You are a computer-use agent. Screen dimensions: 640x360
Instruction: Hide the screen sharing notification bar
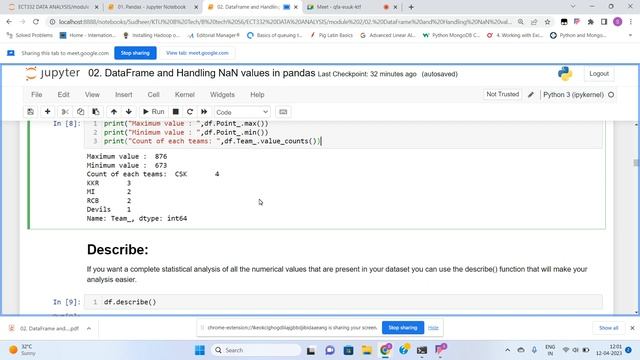(433, 328)
